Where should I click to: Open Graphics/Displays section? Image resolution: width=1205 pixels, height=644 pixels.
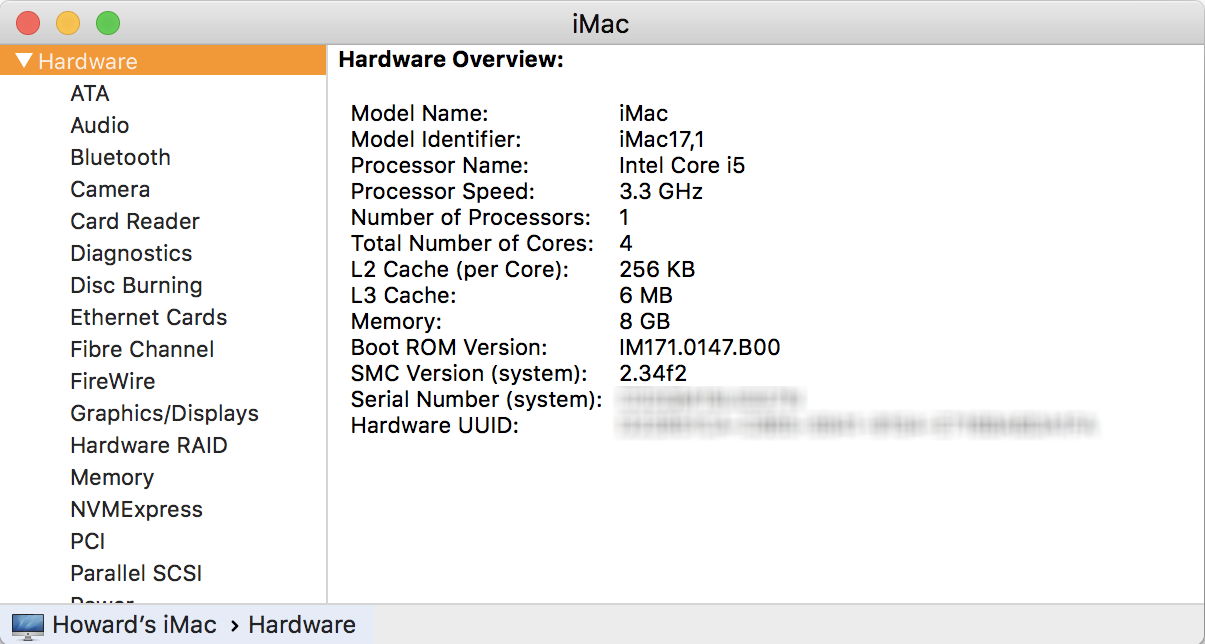164,413
